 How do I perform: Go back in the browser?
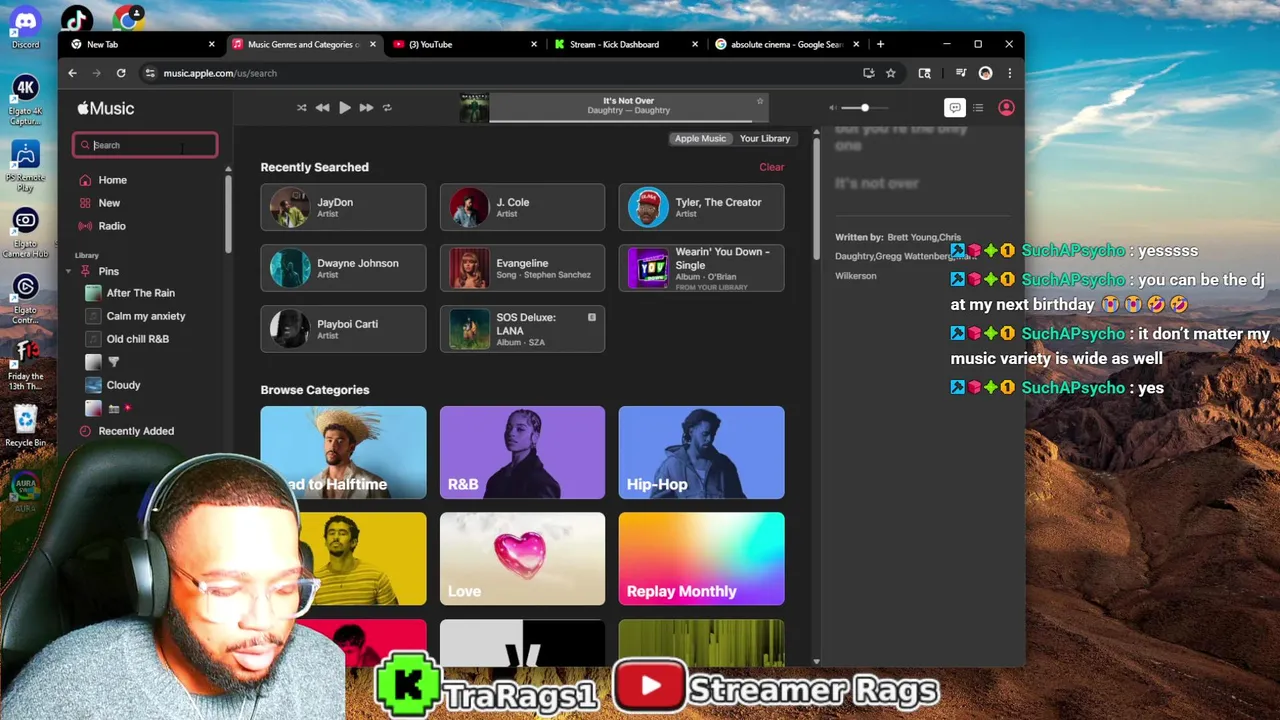[72, 73]
